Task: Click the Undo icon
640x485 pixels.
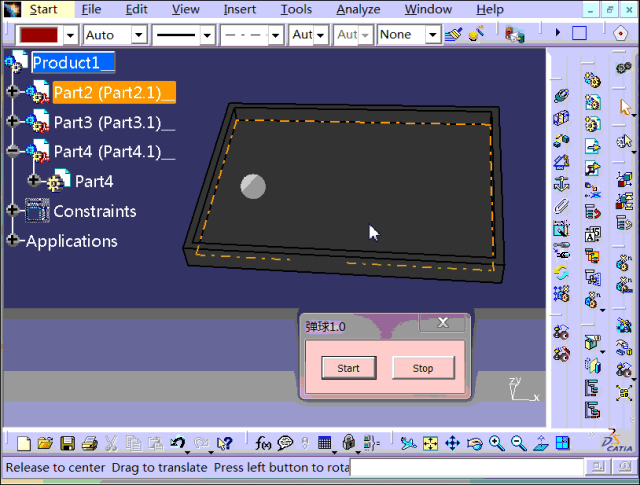Action: (x=177, y=443)
